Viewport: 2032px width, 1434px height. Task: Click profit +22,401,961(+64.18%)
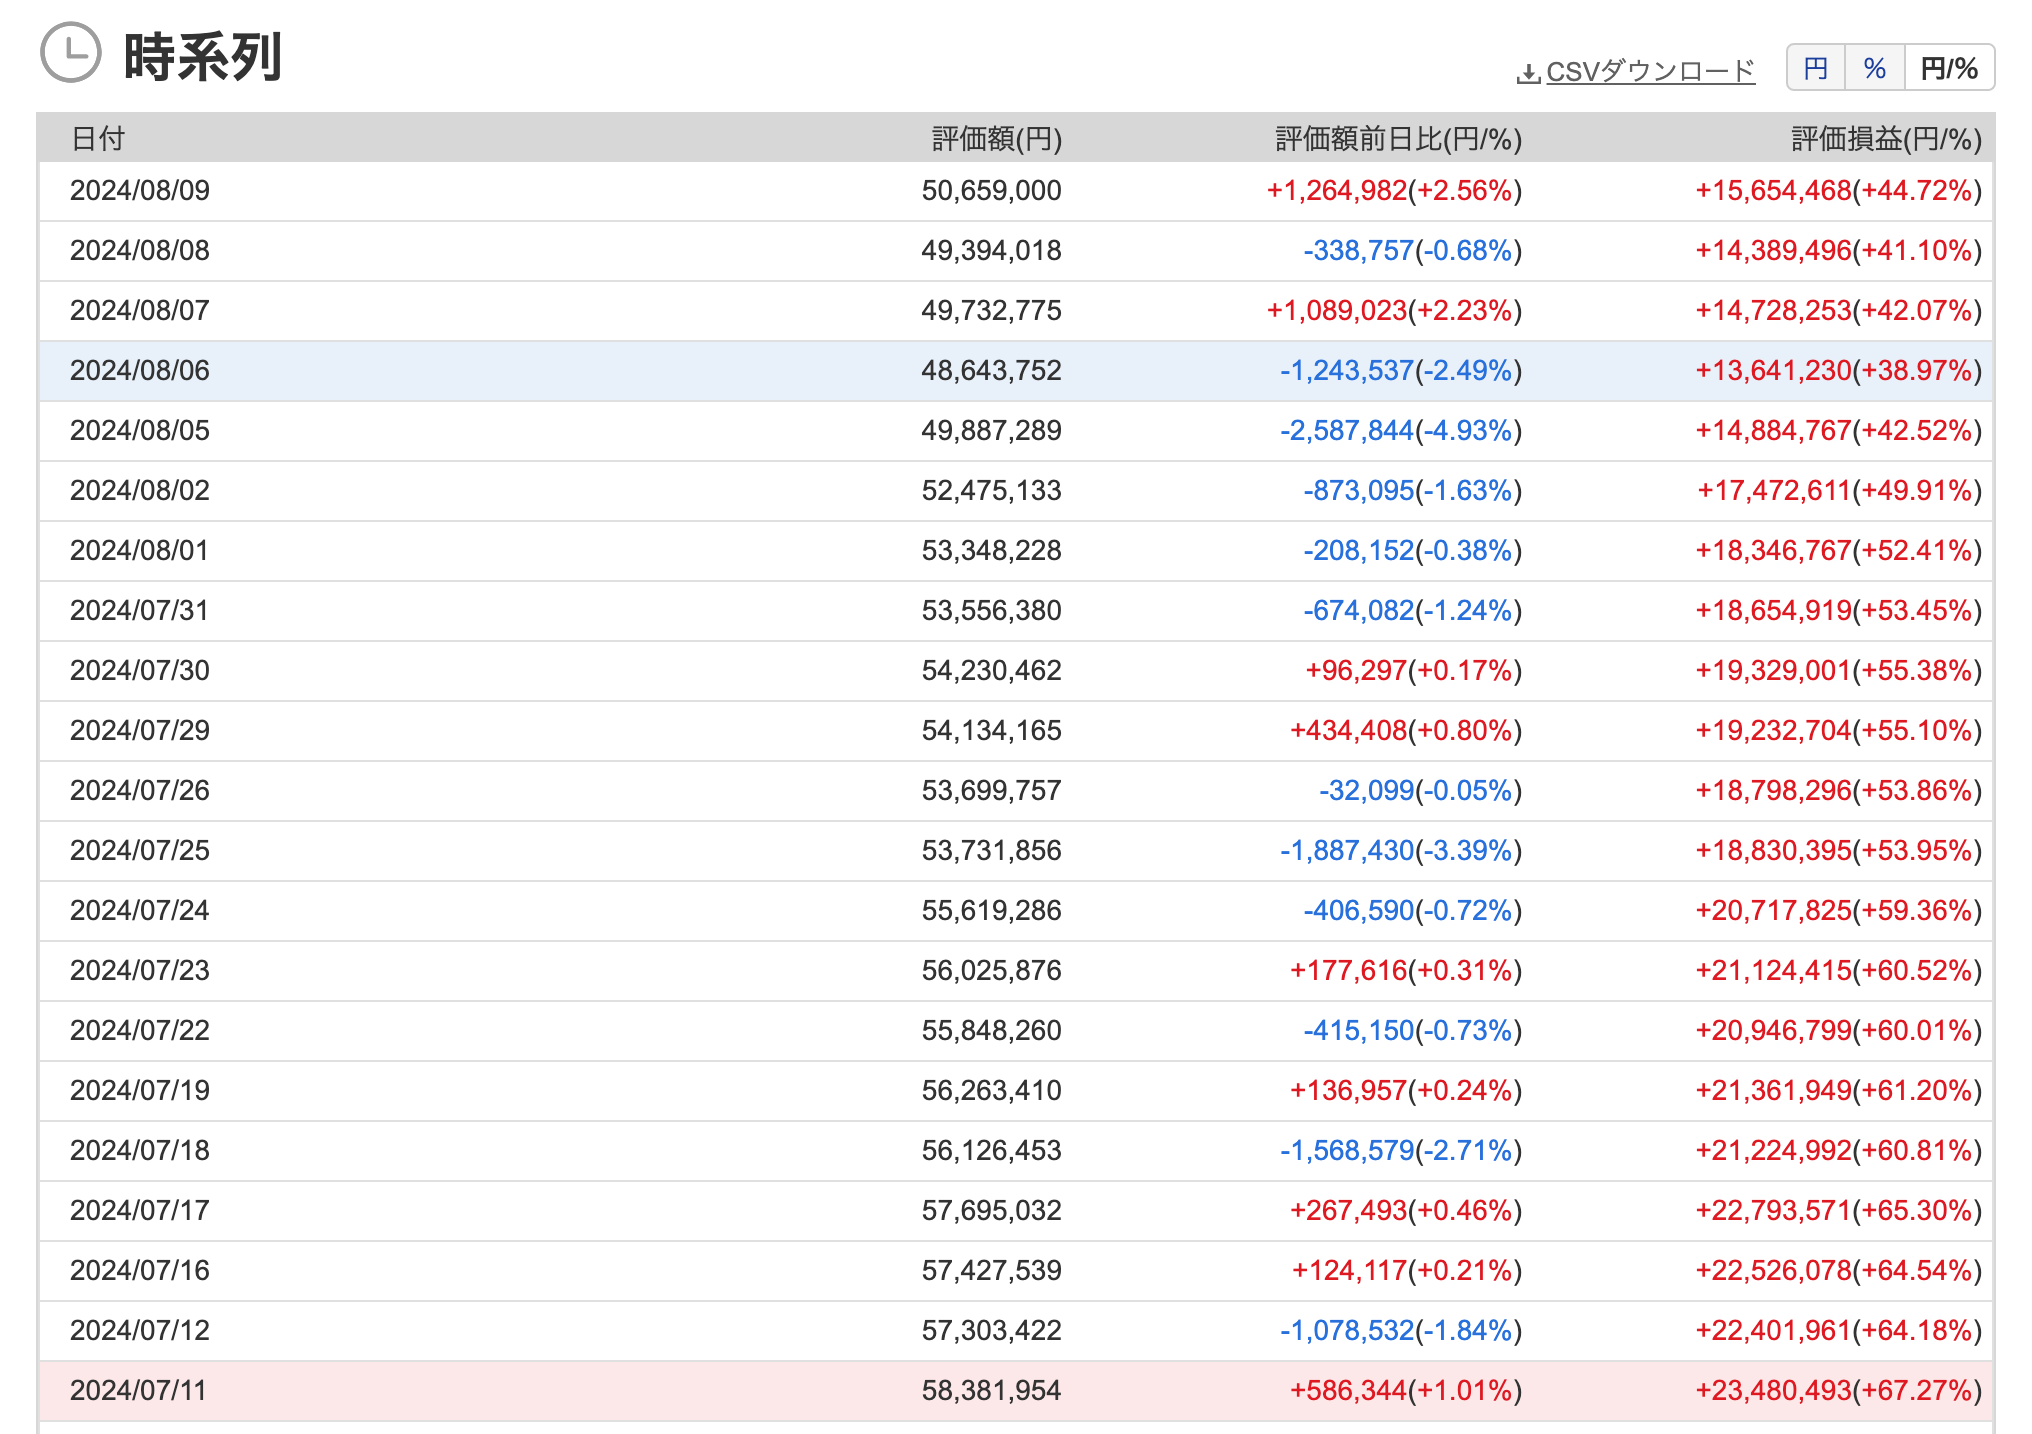pos(1839,1330)
